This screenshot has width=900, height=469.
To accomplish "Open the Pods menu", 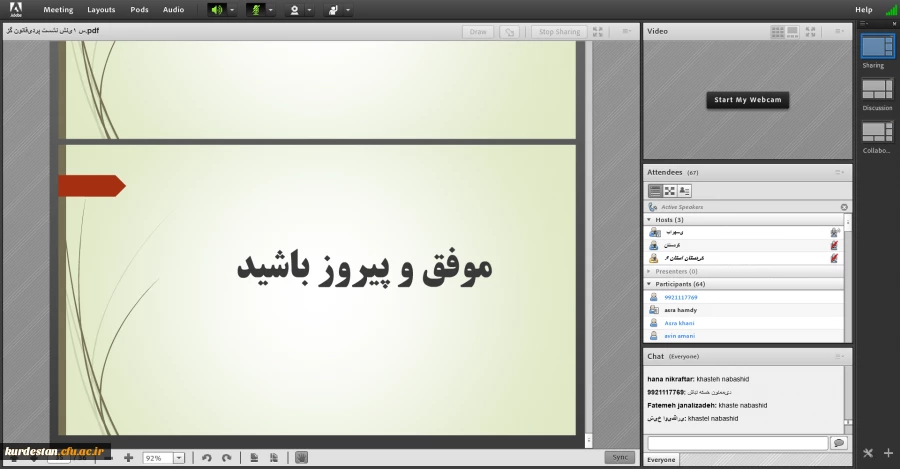I will pos(139,10).
